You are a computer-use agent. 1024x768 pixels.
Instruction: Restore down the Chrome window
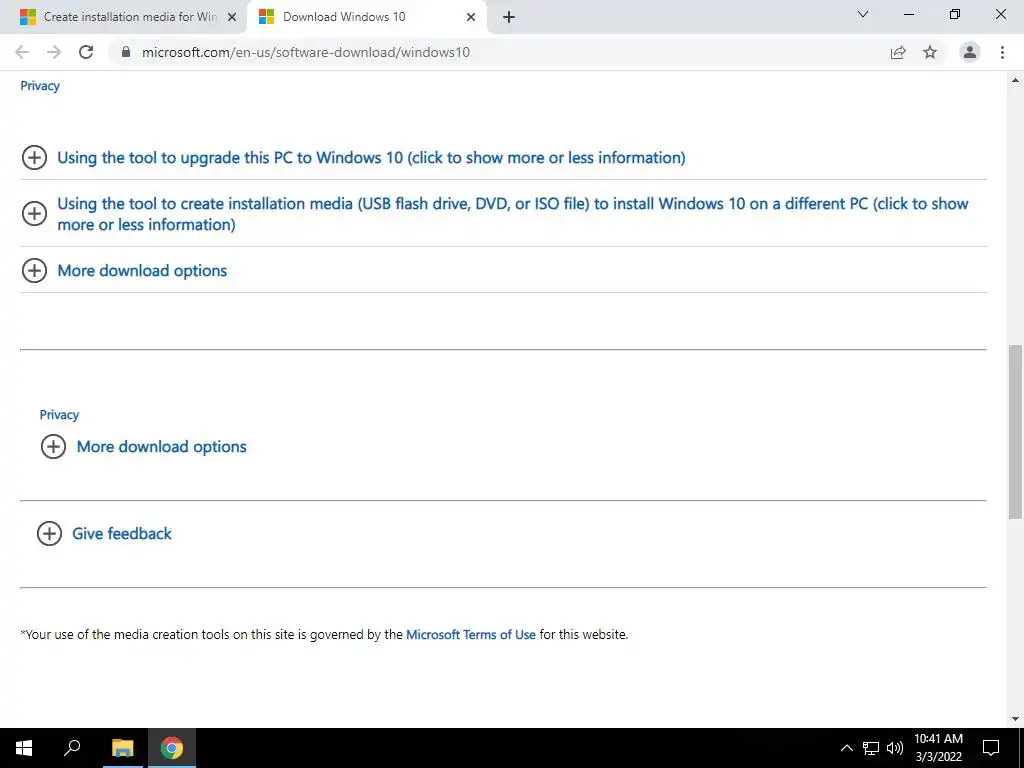click(955, 14)
